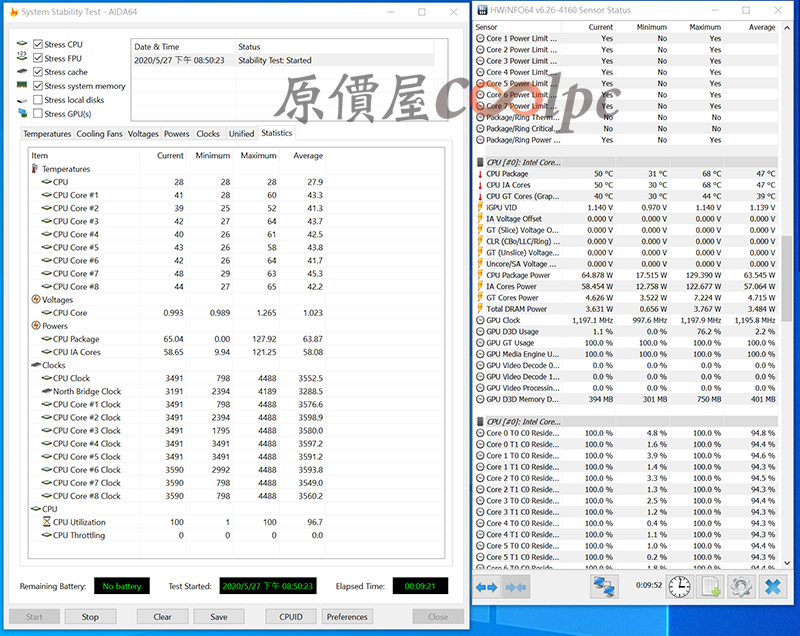This screenshot has height=636, width=800.
Task: Select the CPU Core #8 temperature row
Action: pyautogui.click(x=177, y=287)
